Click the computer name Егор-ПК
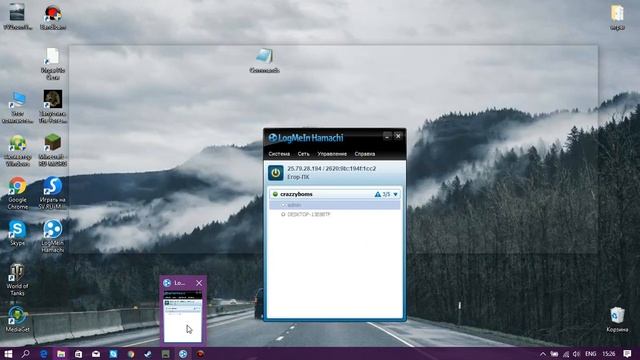The width and height of the screenshot is (640, 360). [x=298, y=177]
